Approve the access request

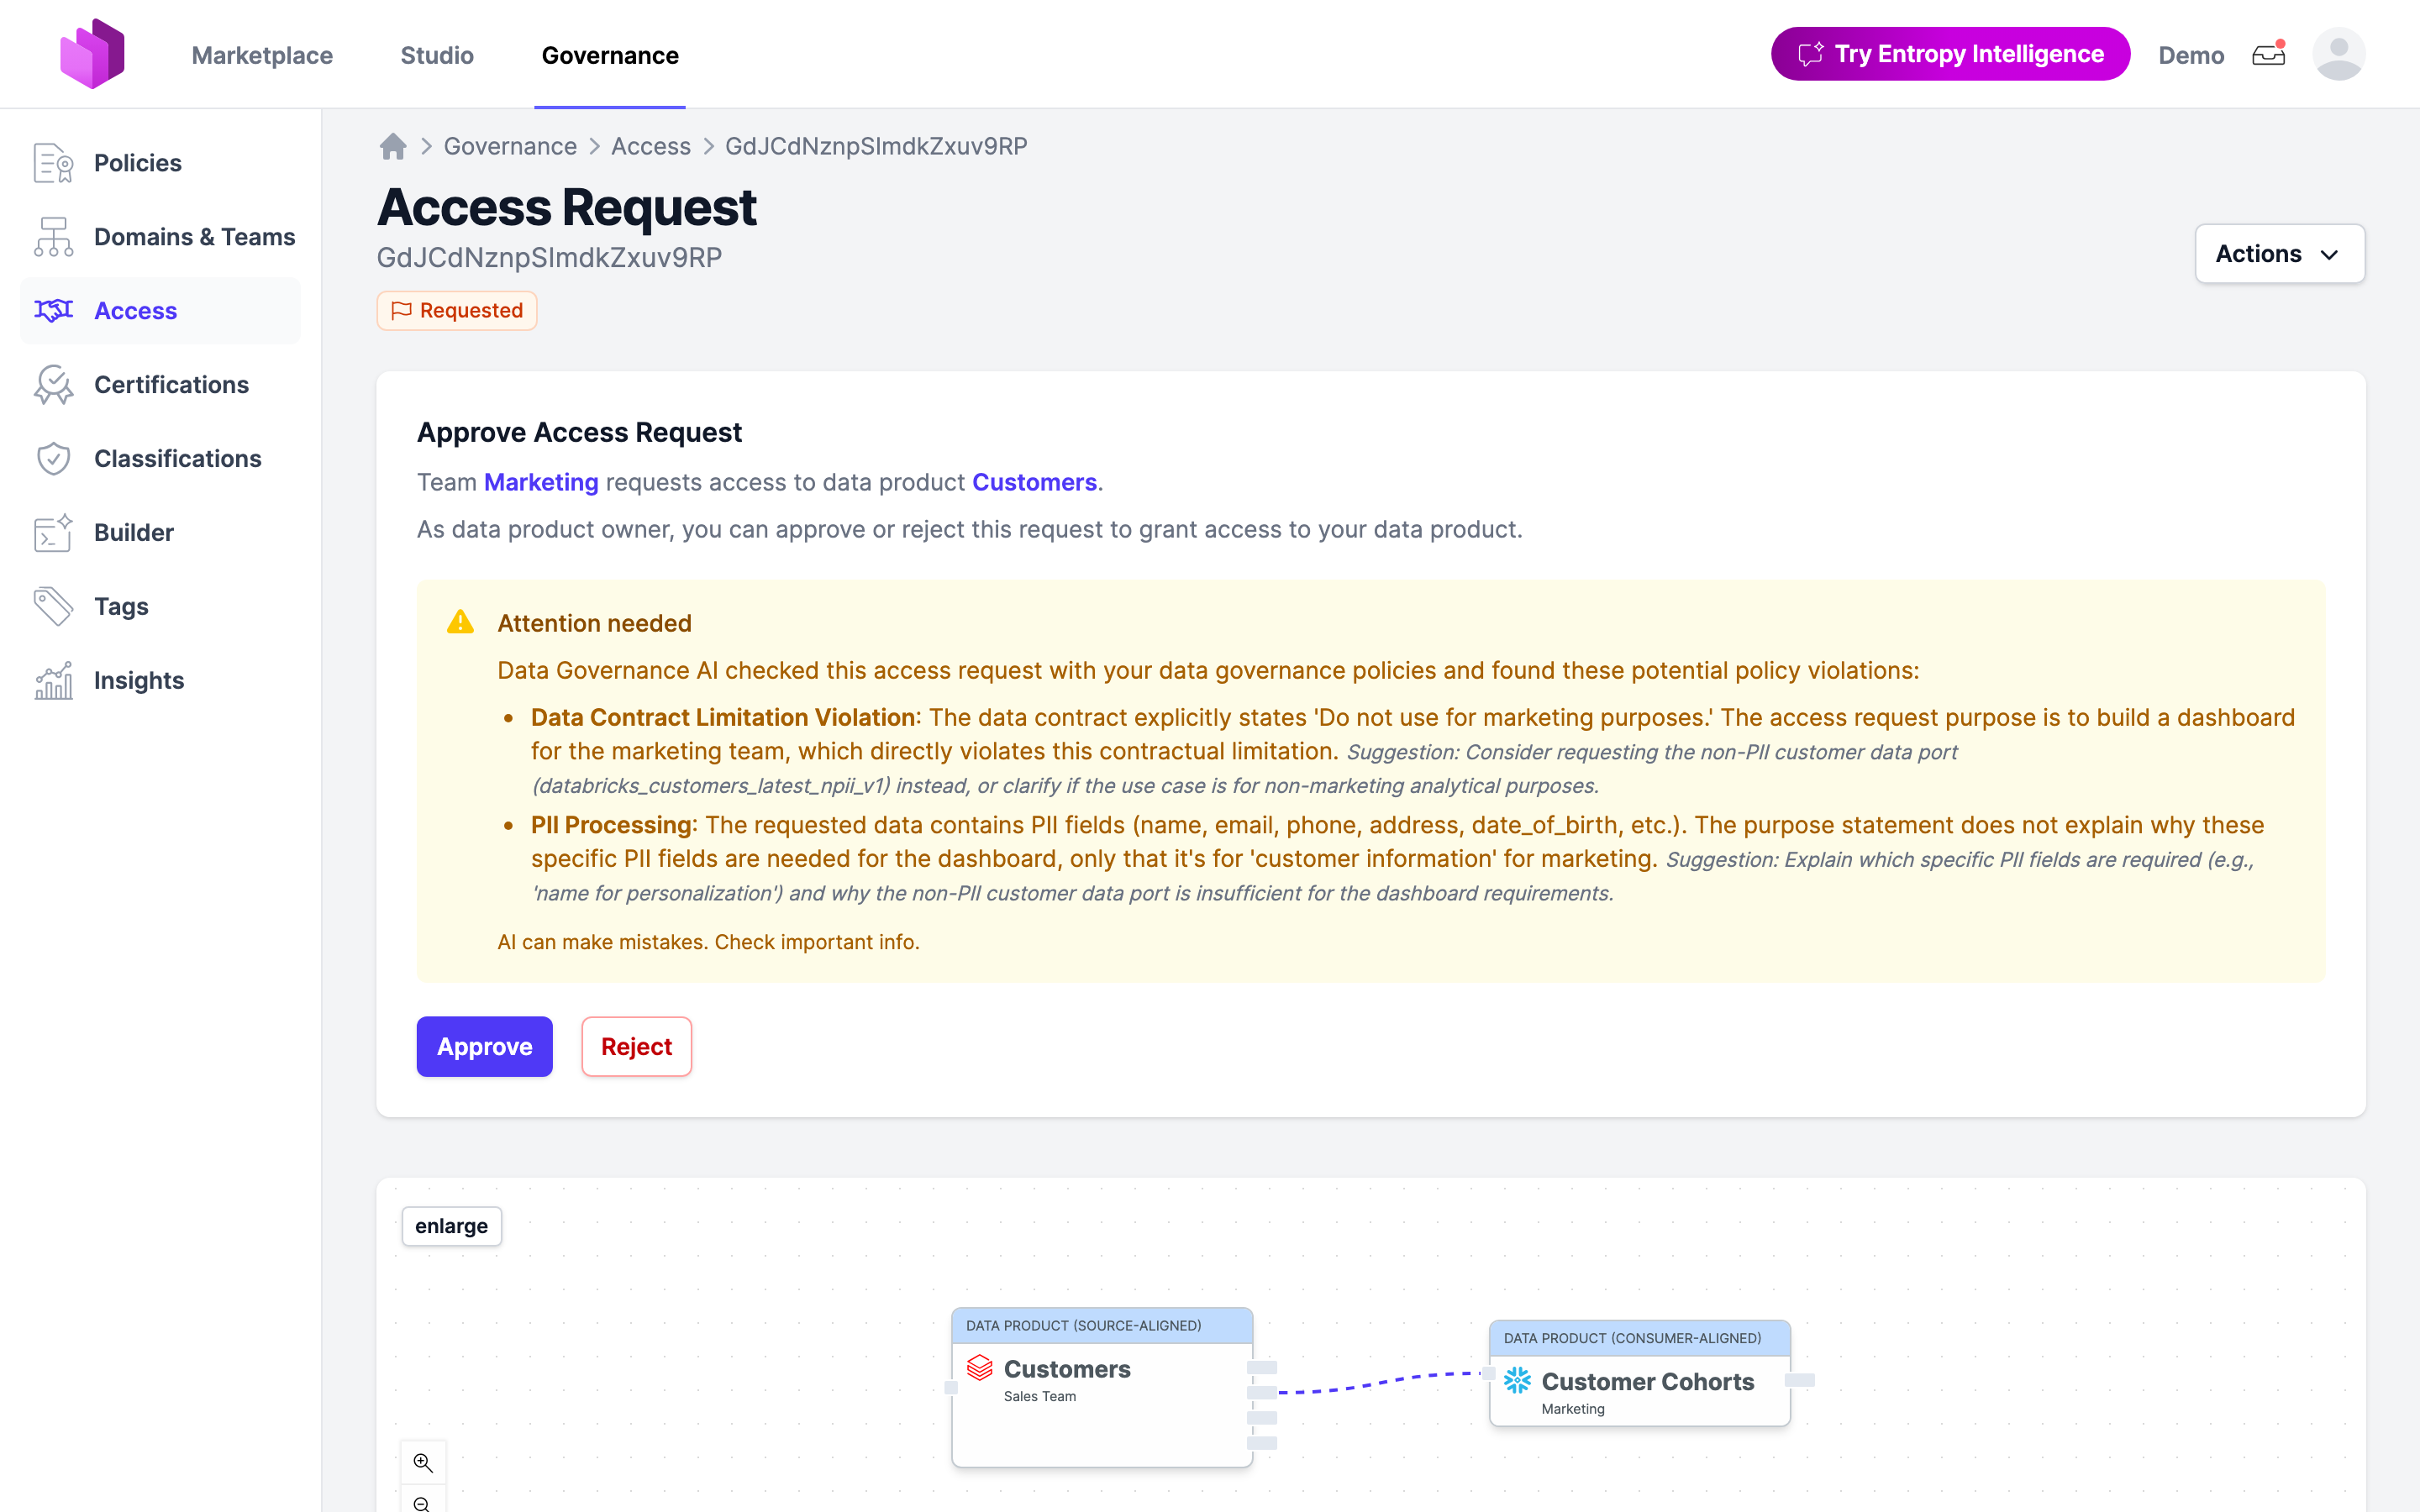coord(484,1046)
